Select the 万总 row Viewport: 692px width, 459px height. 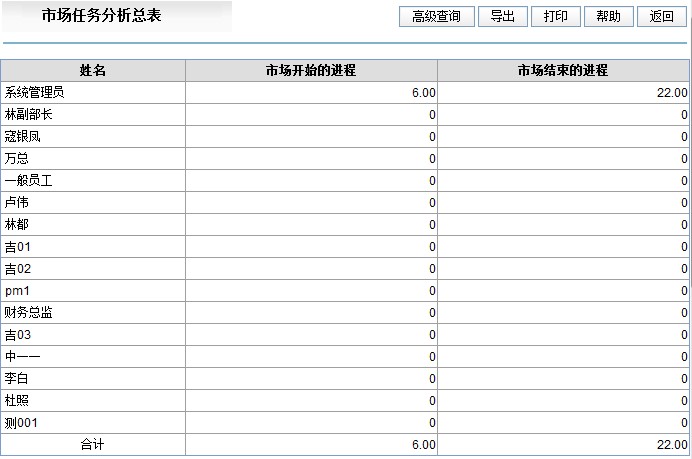17,159
